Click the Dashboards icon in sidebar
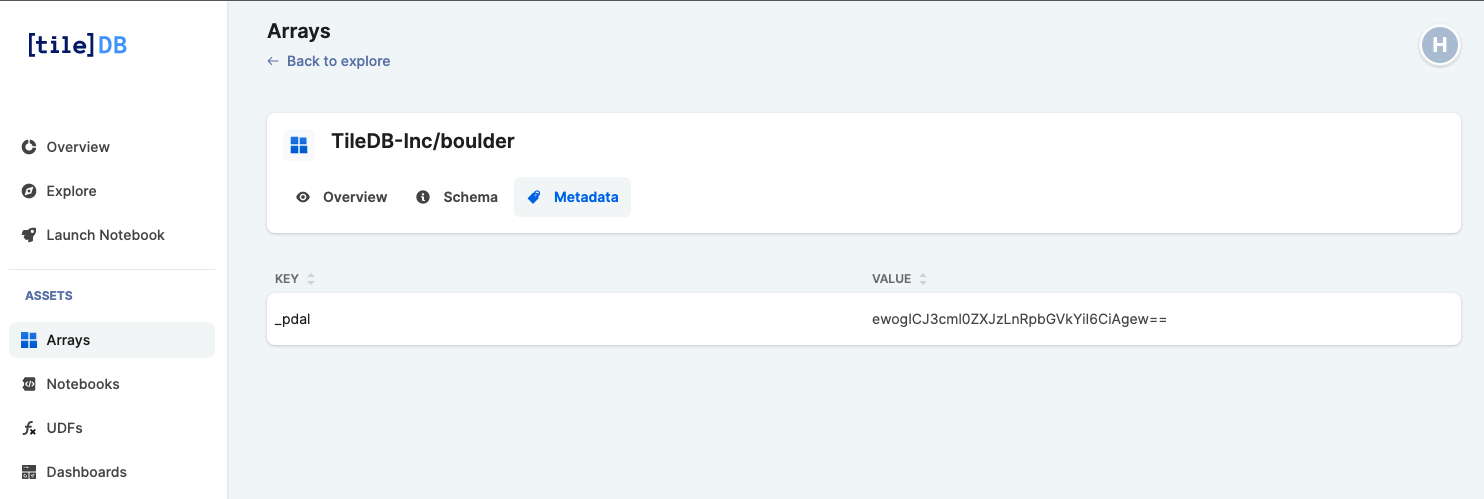Image resolution: width=1484 pixels, height=499 pixels. coord(29,472)
